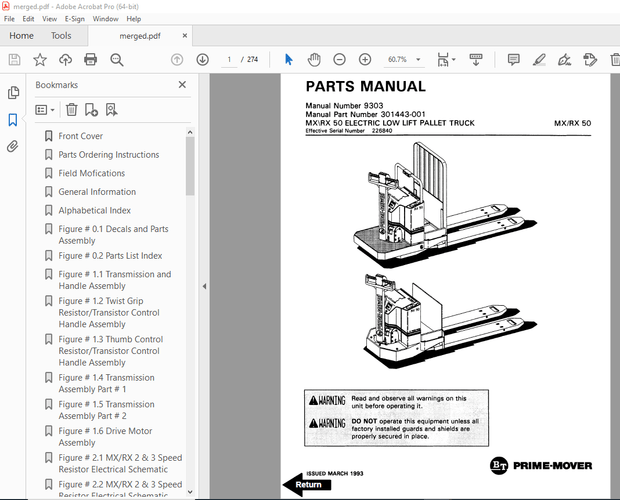The height and width of the screenshot is (500, 620).
Task: Open Parts Ordering Instructions bookmark
Action: coord(109,155)
